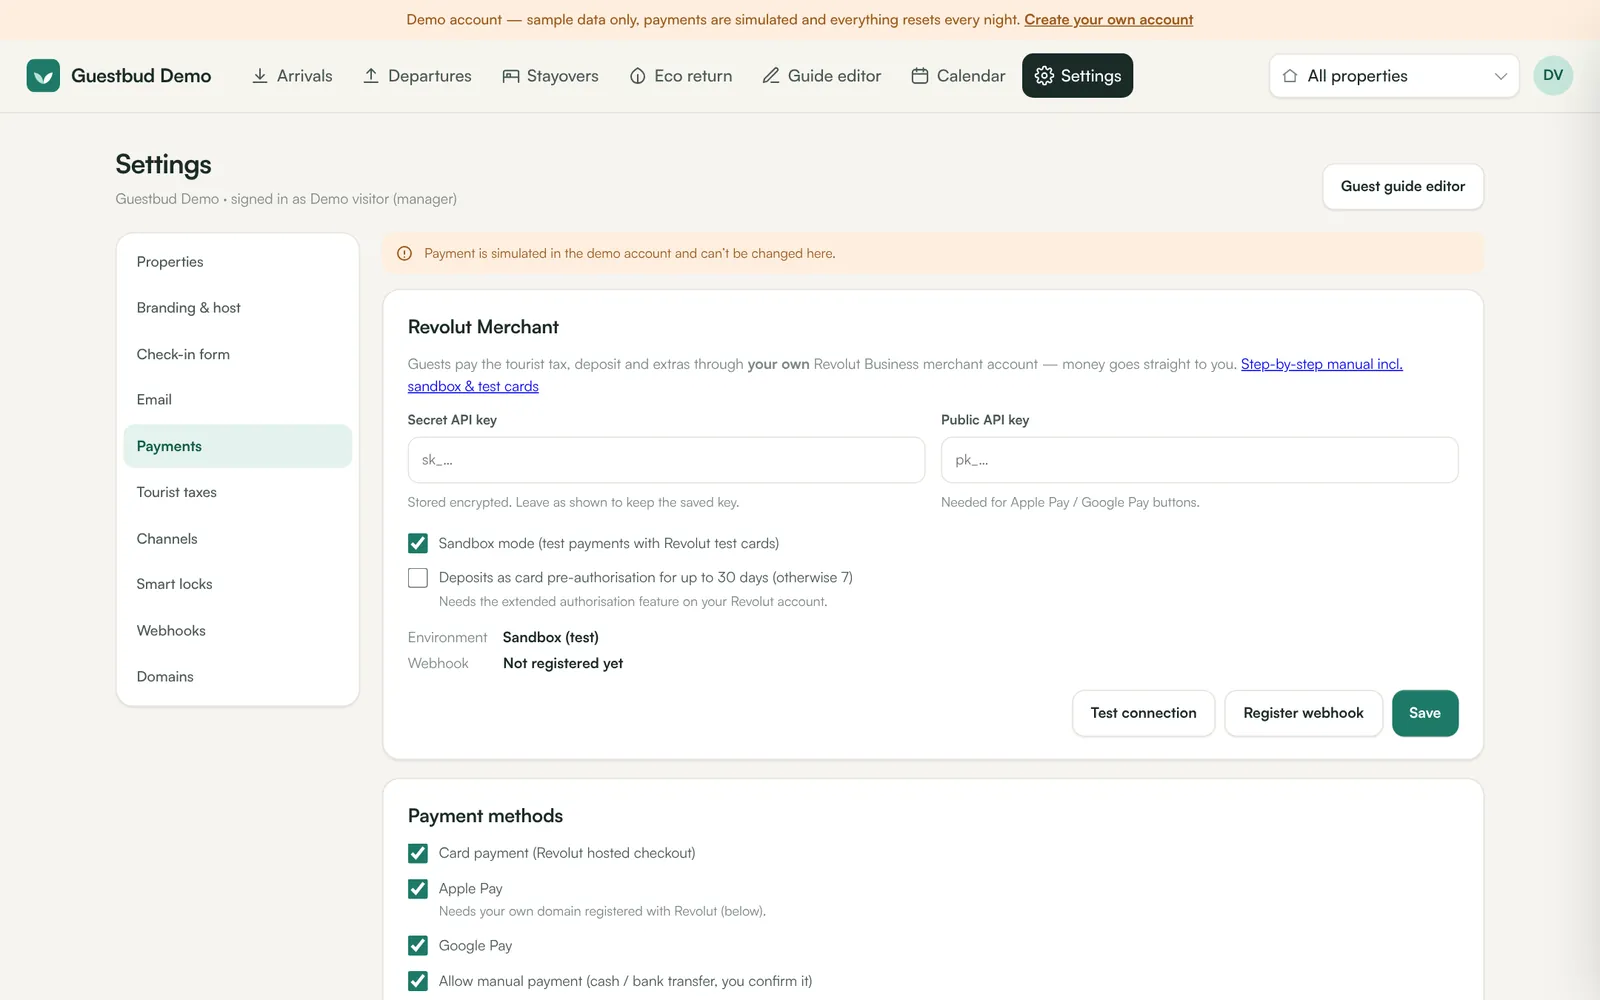The image size is (1600, 1000).
Task: Click the Test connection button
Action: click(1143, 713)
